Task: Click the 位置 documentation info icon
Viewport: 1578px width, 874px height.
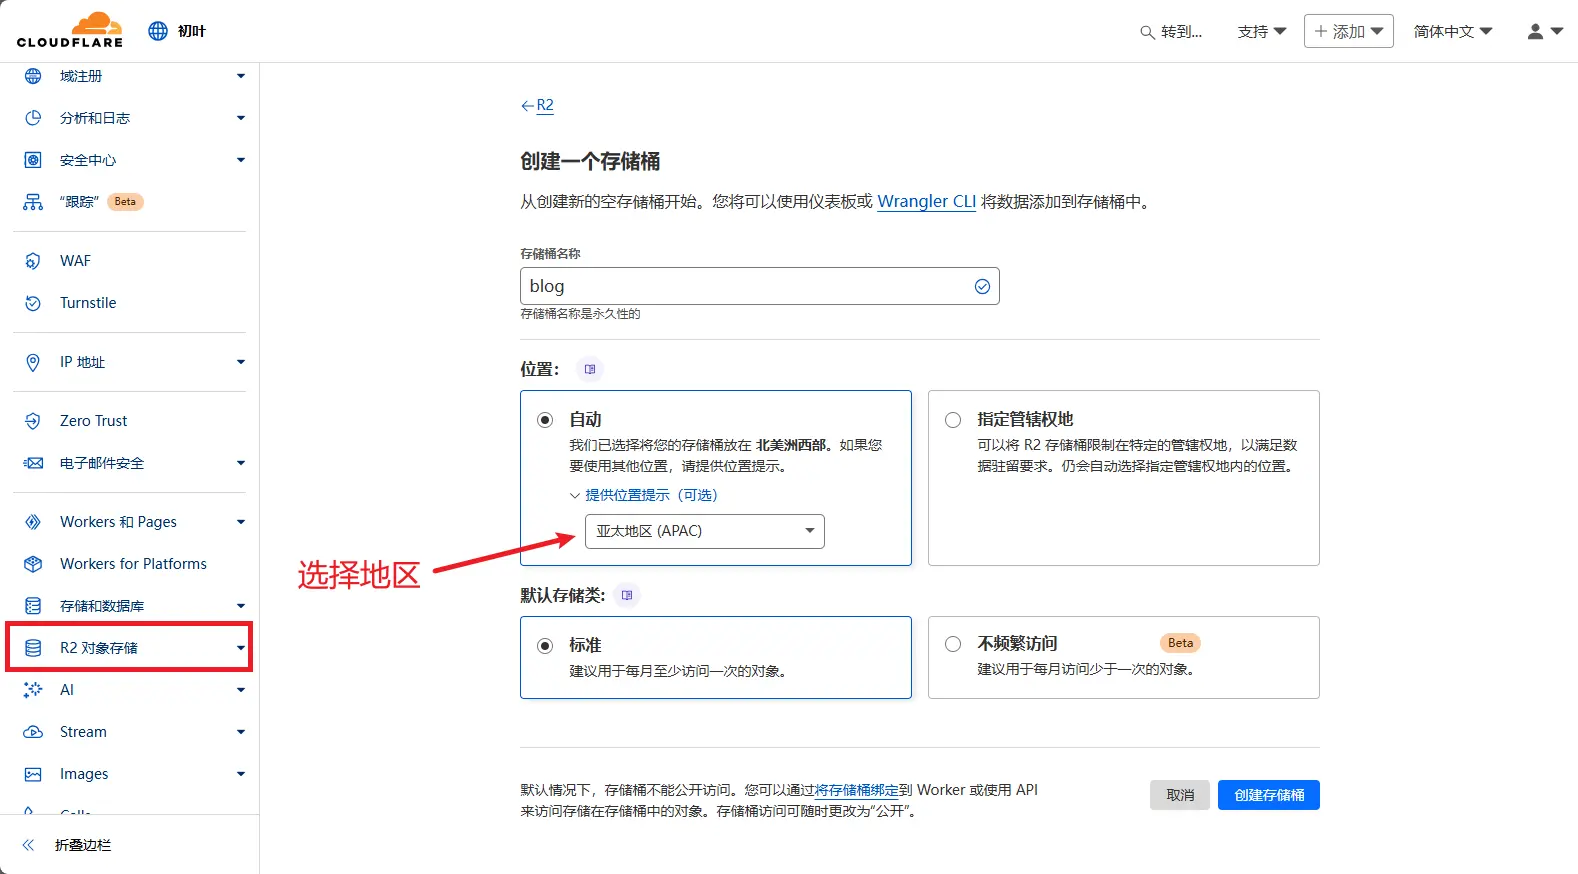Action: [590, 369]
